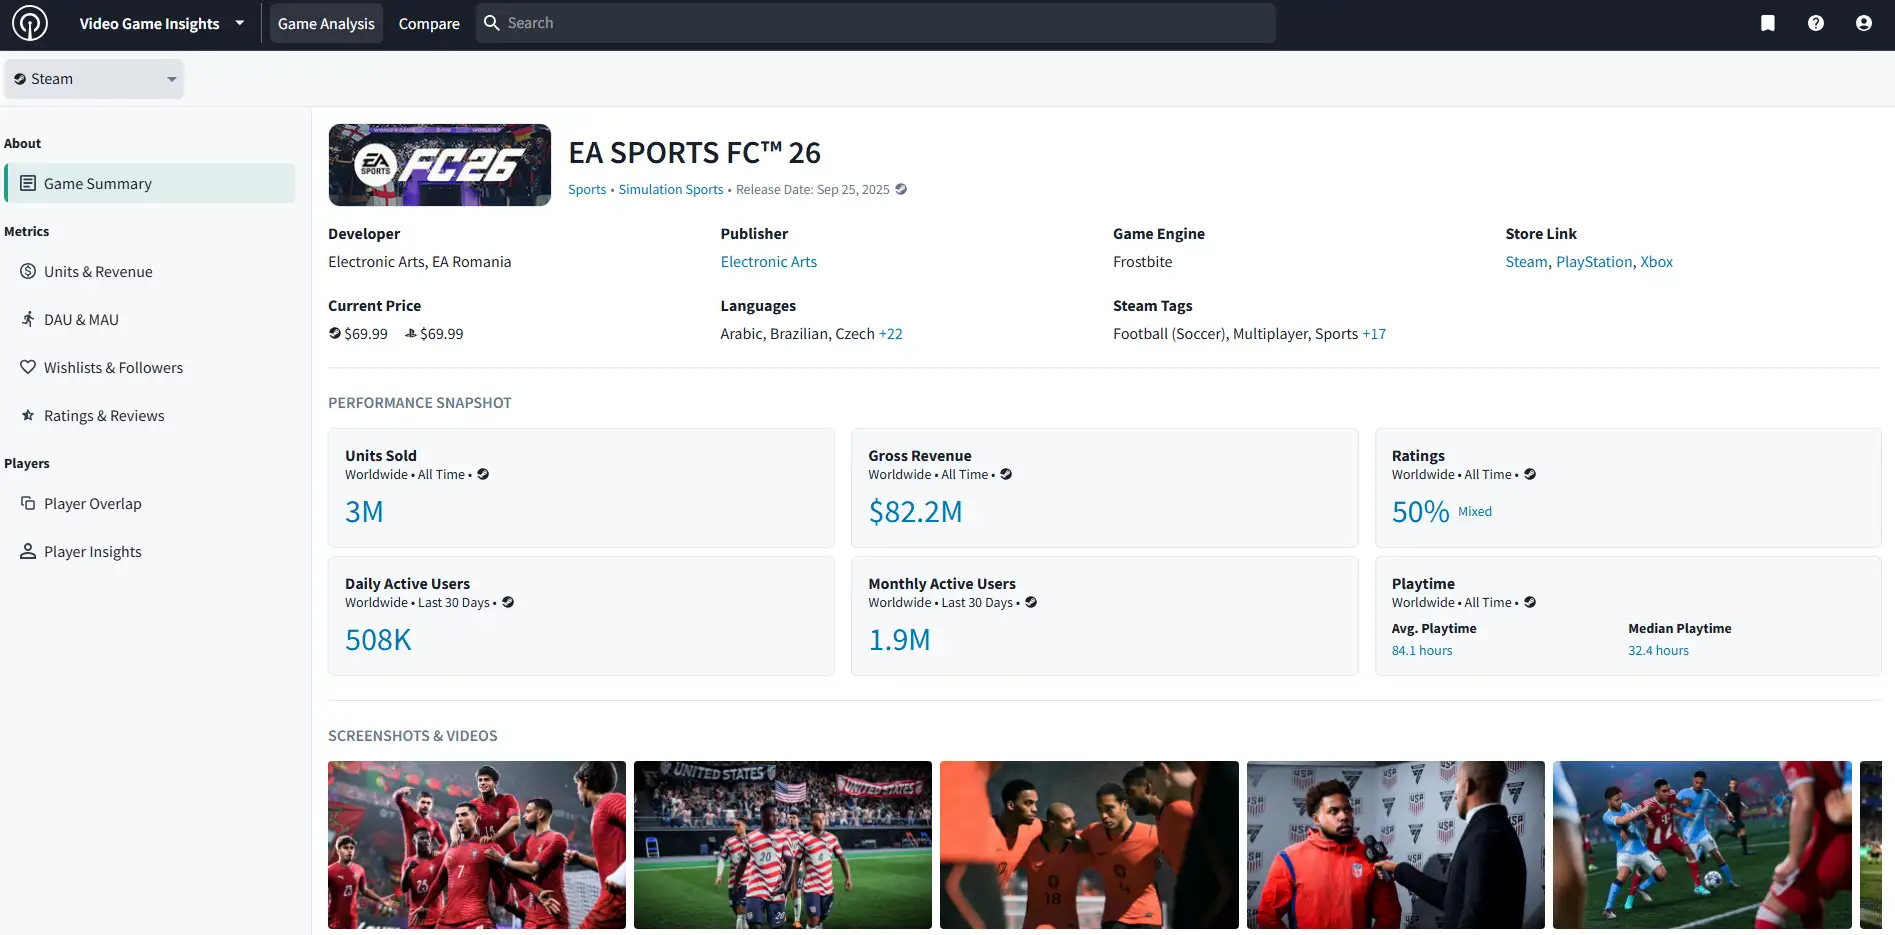
Task: Follow the Simulation Sports genre link
Action: [671, 189]
